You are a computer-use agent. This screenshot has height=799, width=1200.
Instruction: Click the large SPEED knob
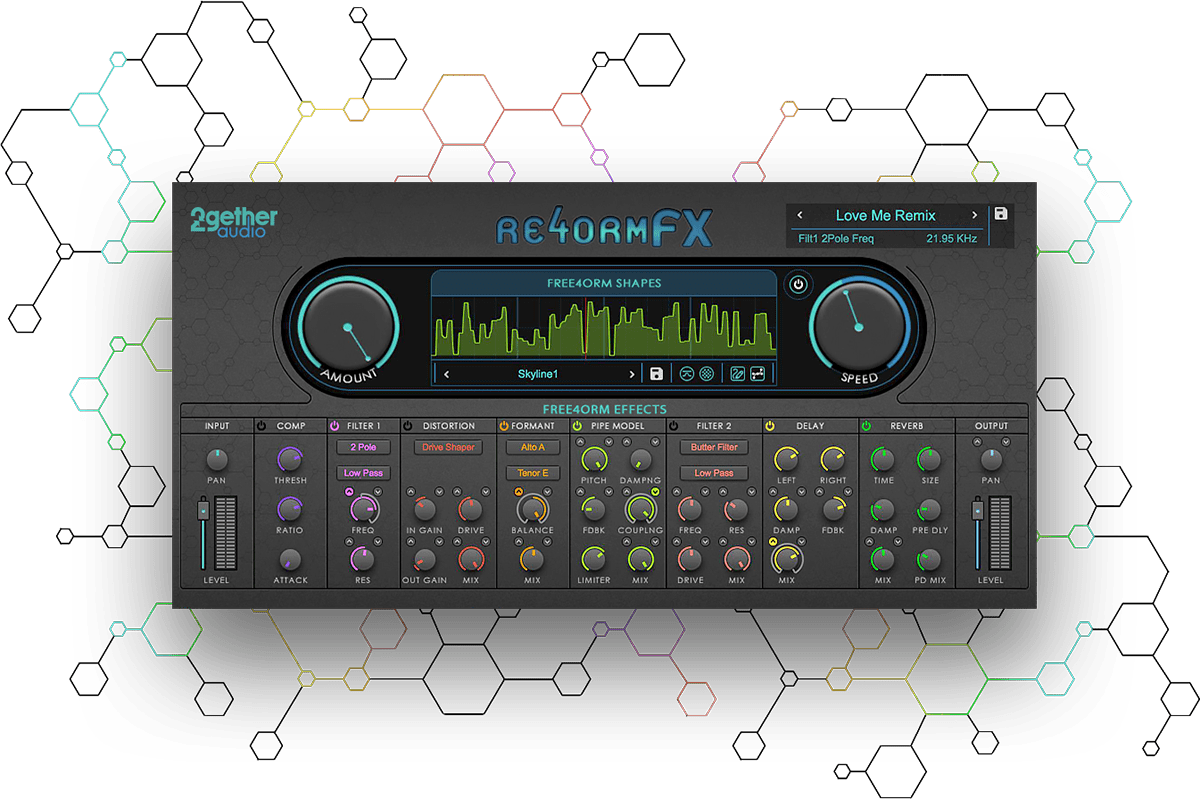pyautogui.click(x=860, y=327)
